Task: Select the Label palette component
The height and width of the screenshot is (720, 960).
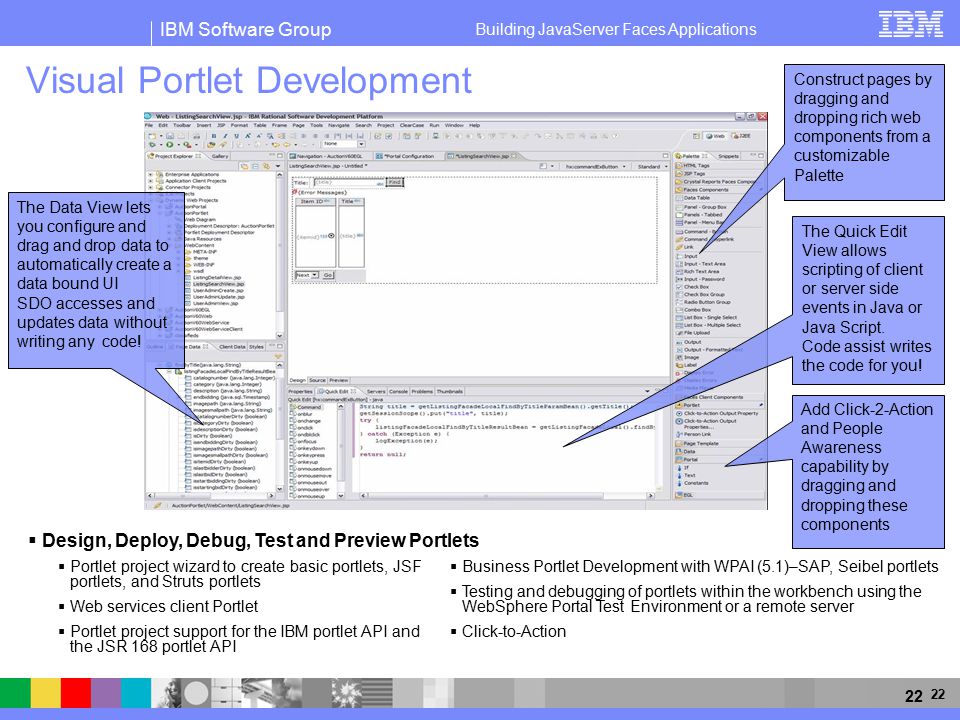Action: tap(686, 365)
